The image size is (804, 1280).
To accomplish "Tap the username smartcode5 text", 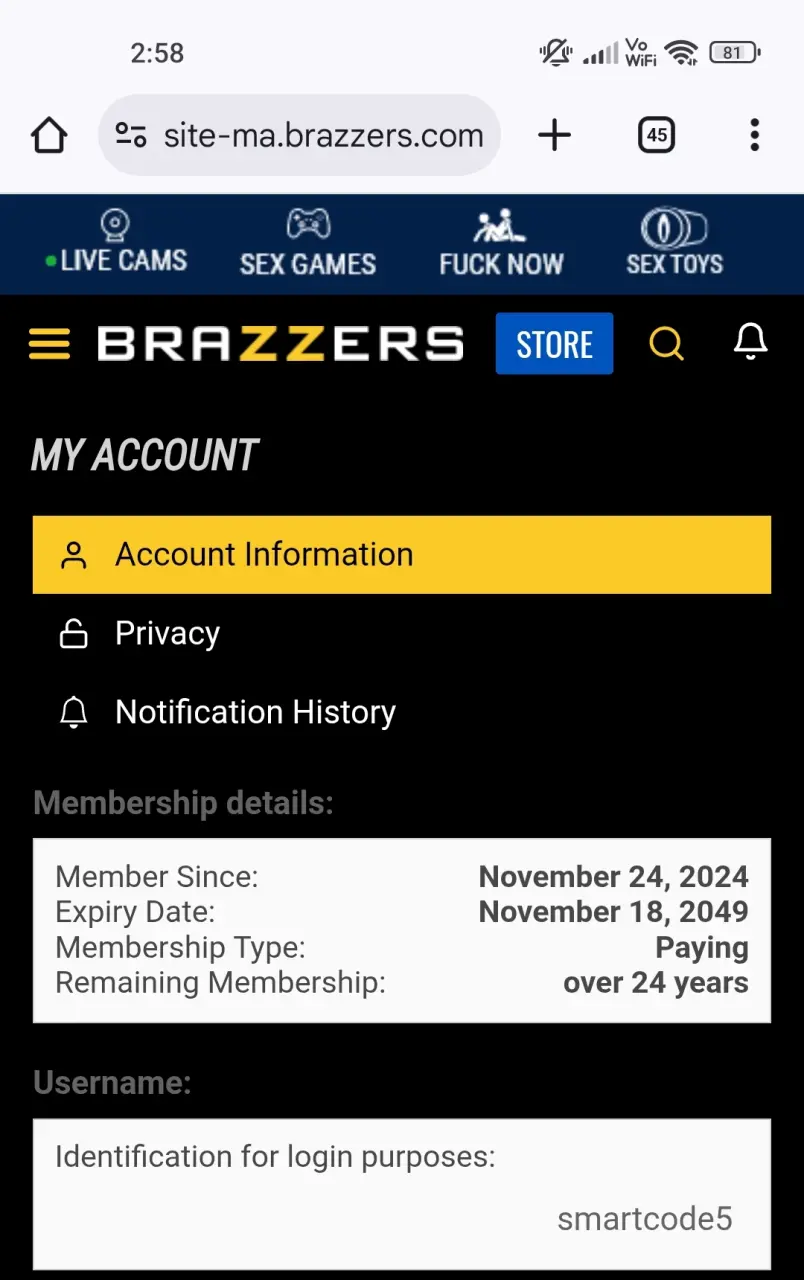I will click(x=645, y=1219).
